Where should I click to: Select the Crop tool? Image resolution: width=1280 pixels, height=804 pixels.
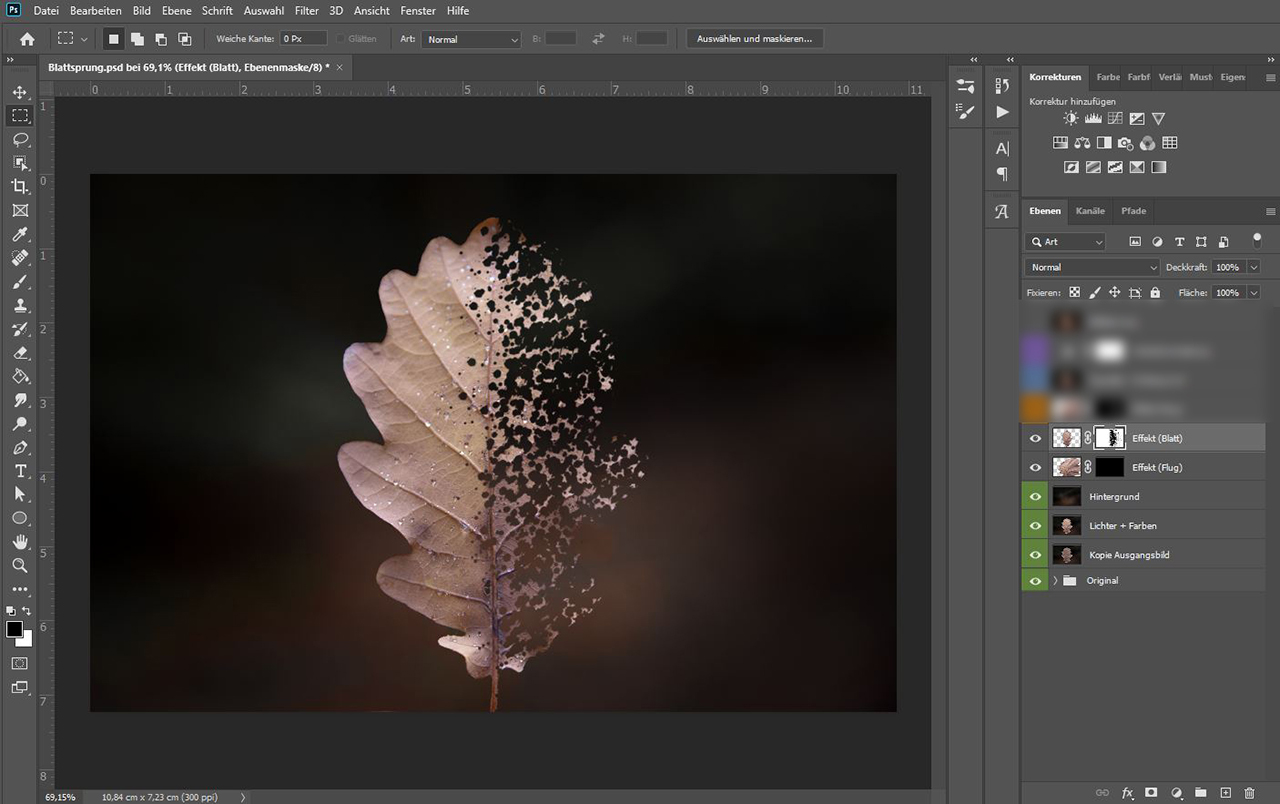(20, 187)
